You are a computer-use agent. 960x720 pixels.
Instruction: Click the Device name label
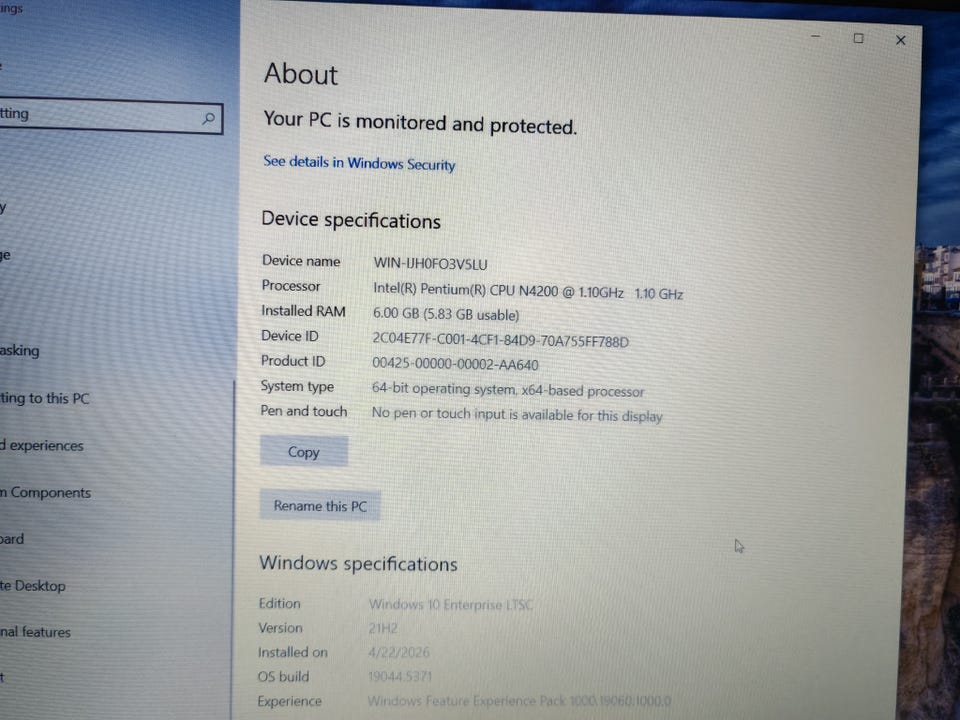301,261
